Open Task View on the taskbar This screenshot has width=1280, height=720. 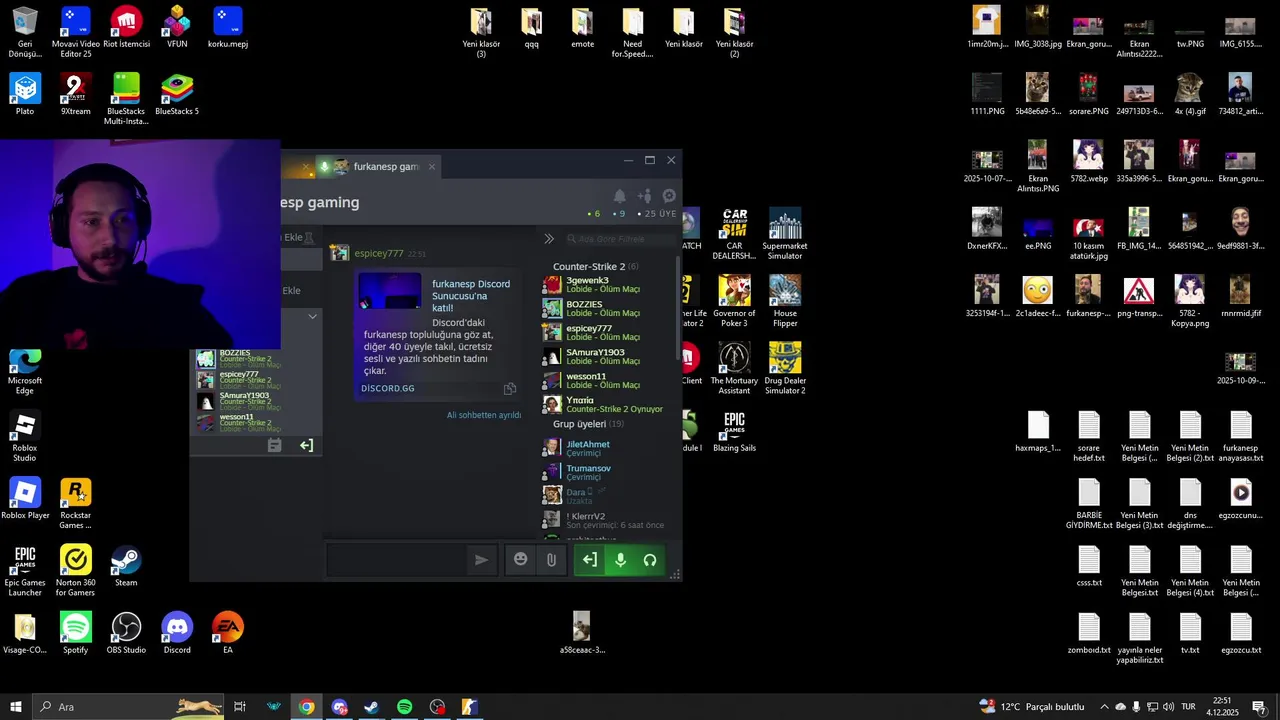pyautogui.click(x=240, y=707)
